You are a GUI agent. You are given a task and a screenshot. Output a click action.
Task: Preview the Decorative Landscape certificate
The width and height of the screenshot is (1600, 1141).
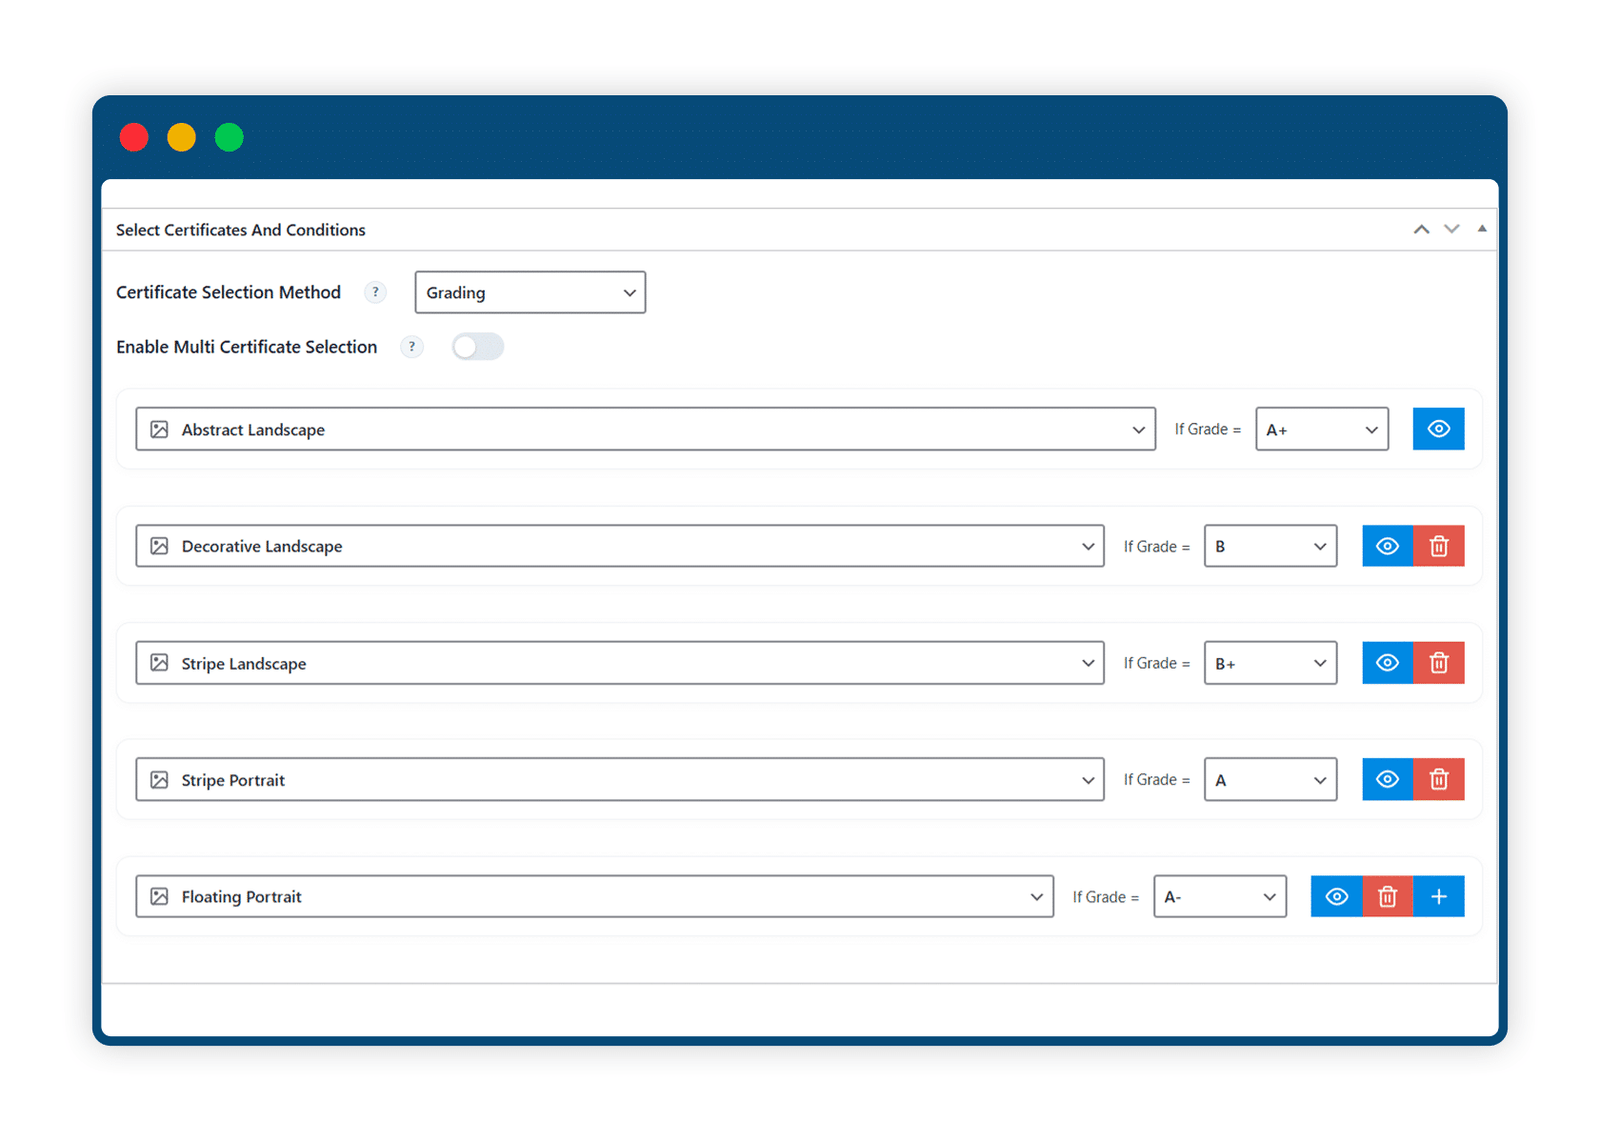(x=1387, y=546)
